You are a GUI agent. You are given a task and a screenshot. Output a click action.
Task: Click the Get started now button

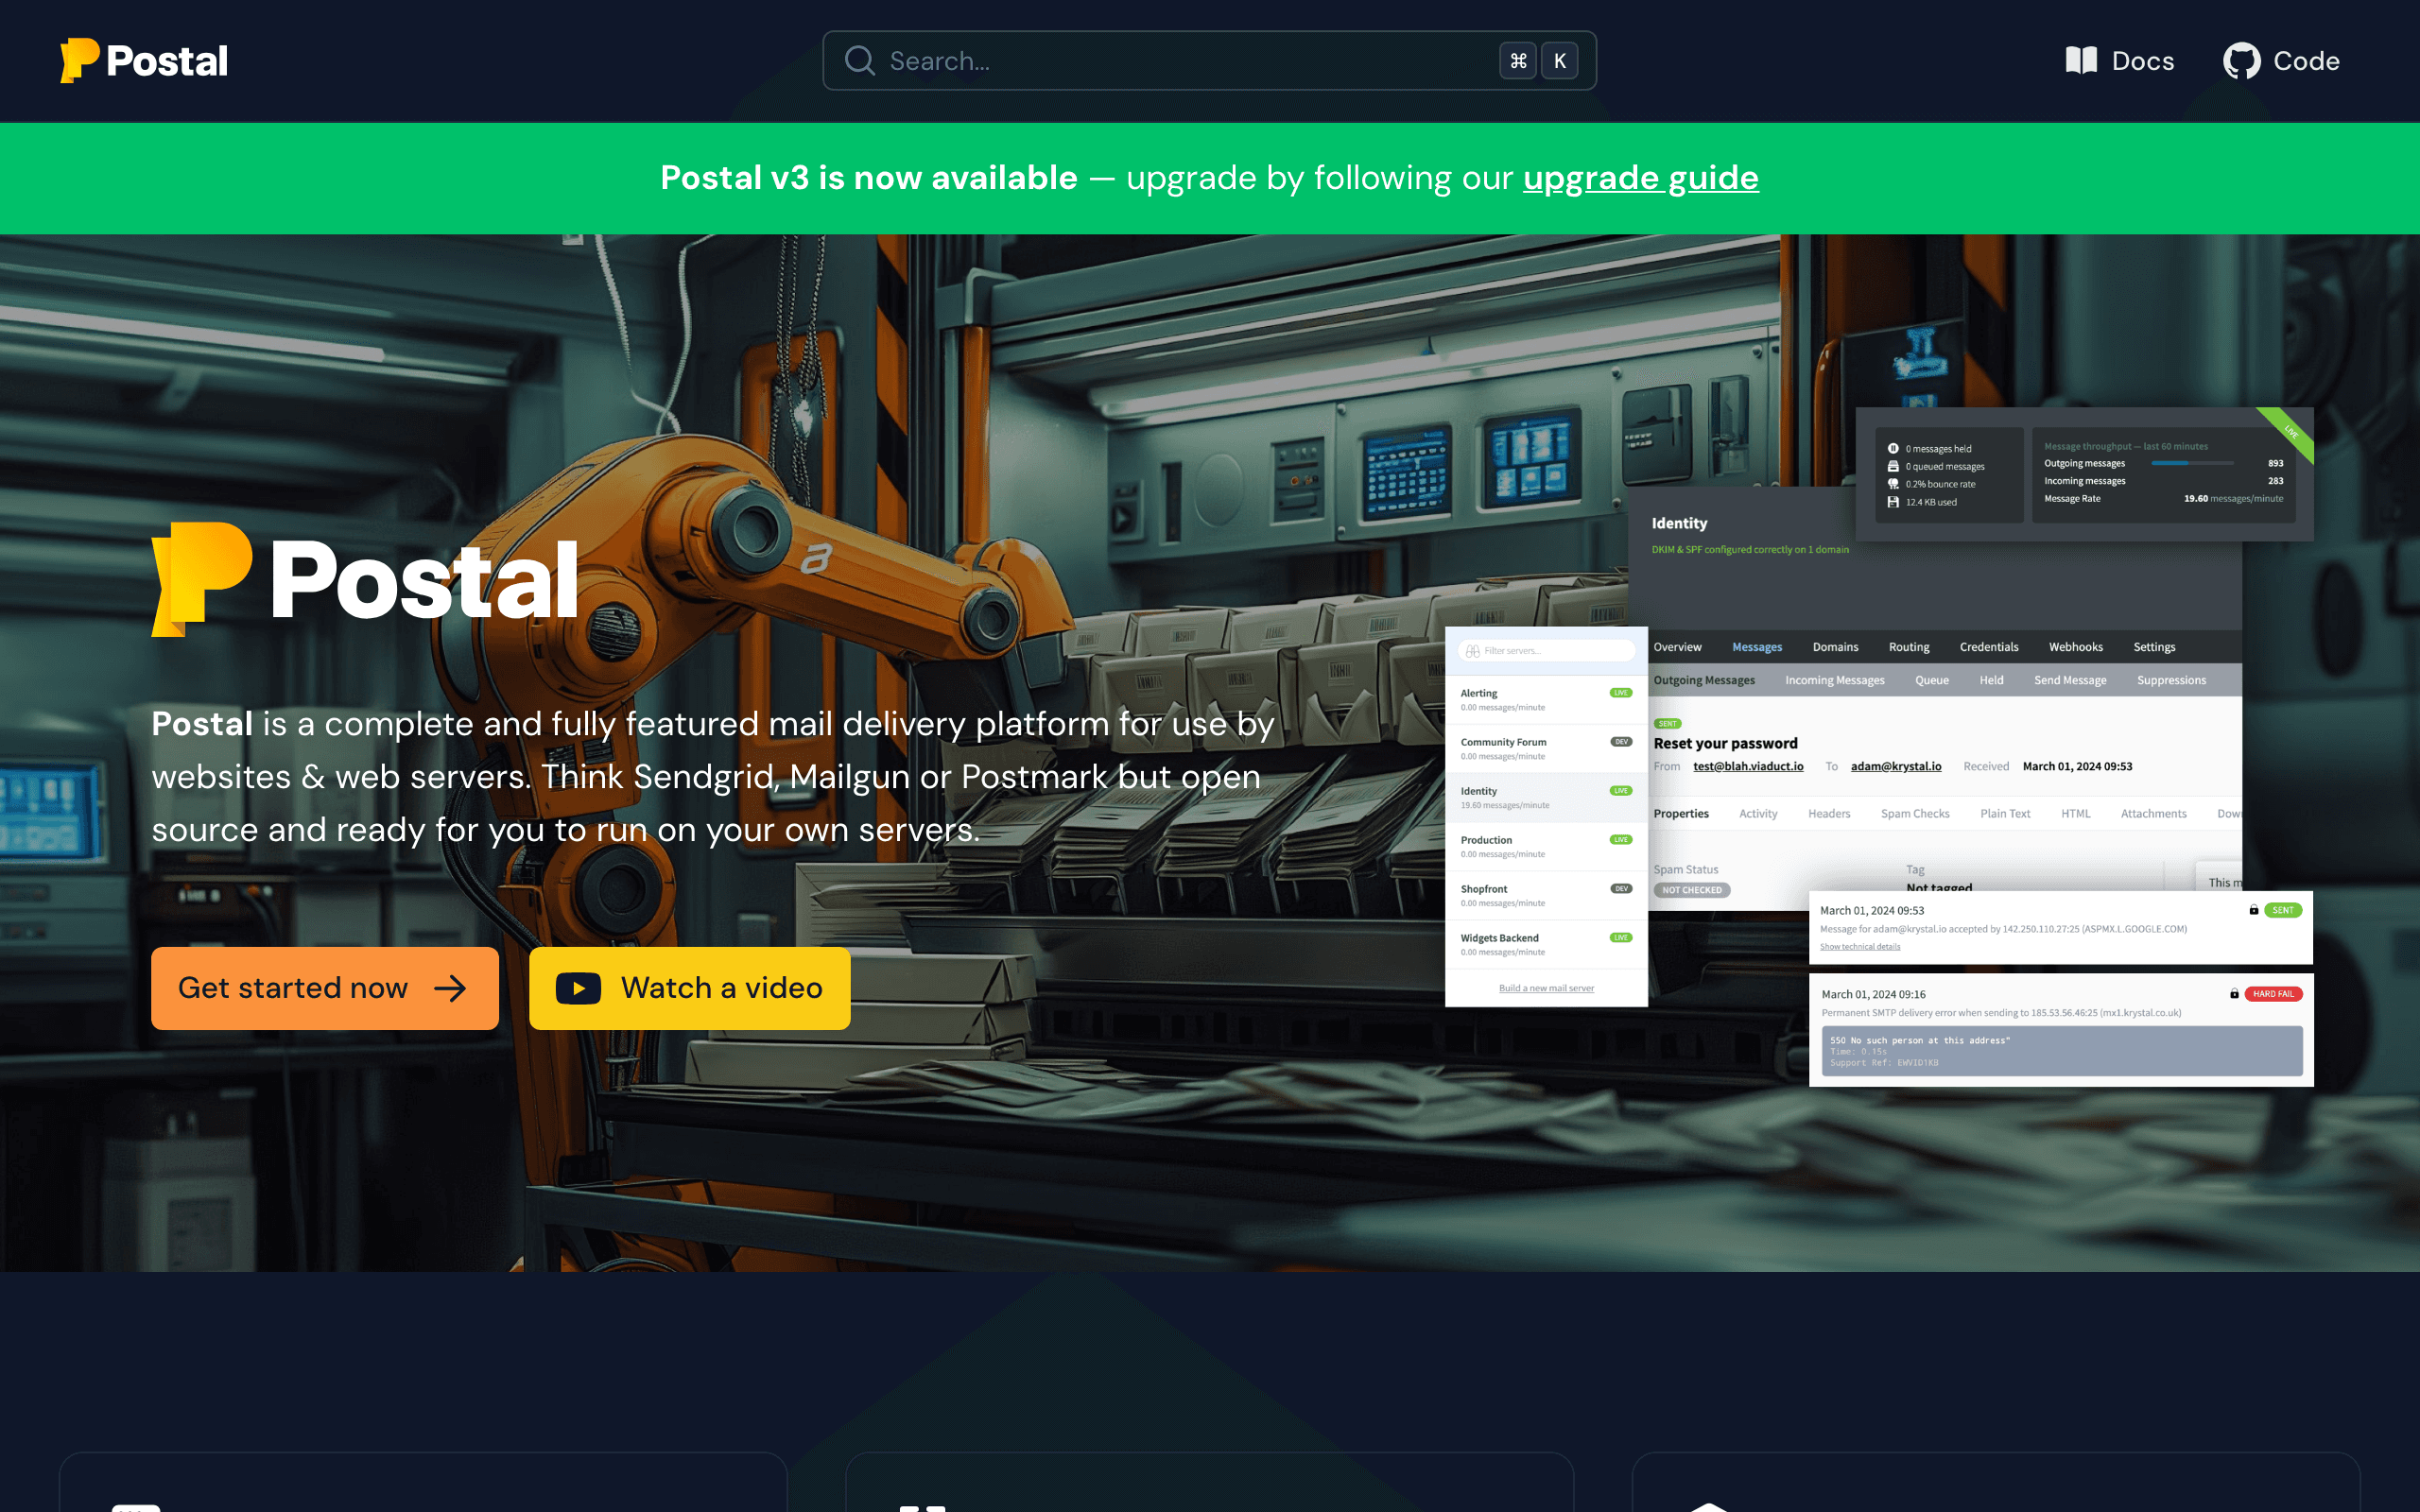point(323,988)
